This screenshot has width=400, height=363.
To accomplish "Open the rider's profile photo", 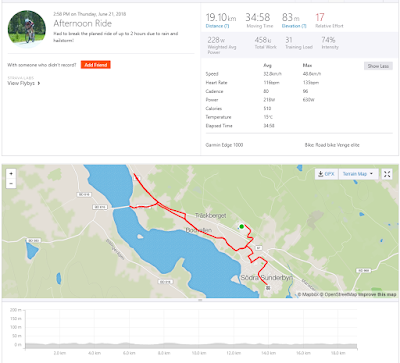I will click(x=27, y=29).
